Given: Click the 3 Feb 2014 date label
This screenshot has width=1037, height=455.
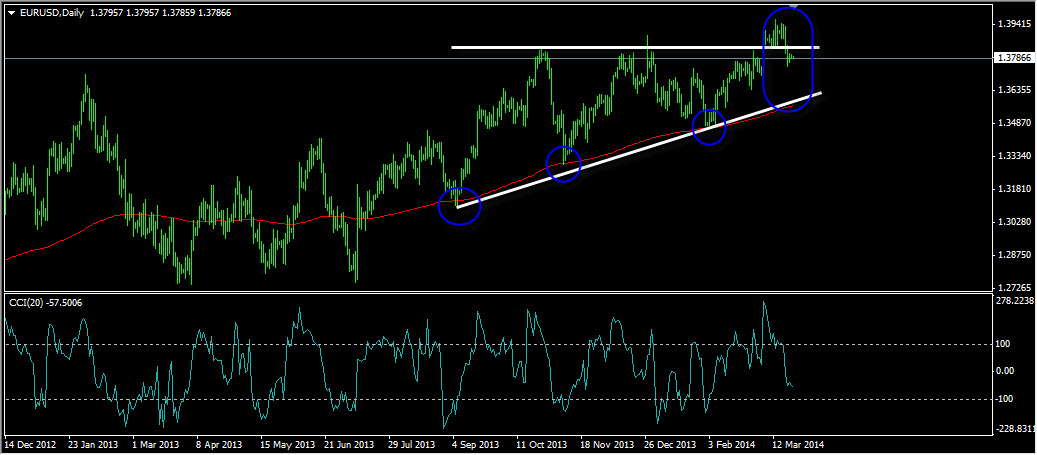Looking at the screenshot, I should coord(731,444).
